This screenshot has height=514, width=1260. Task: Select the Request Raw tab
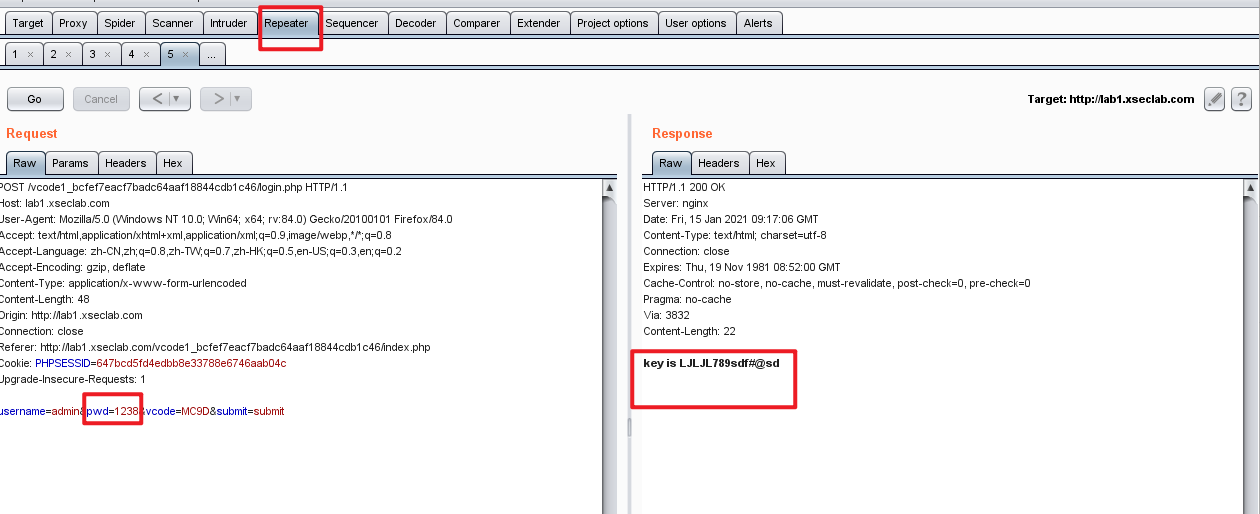click(25, 163)
